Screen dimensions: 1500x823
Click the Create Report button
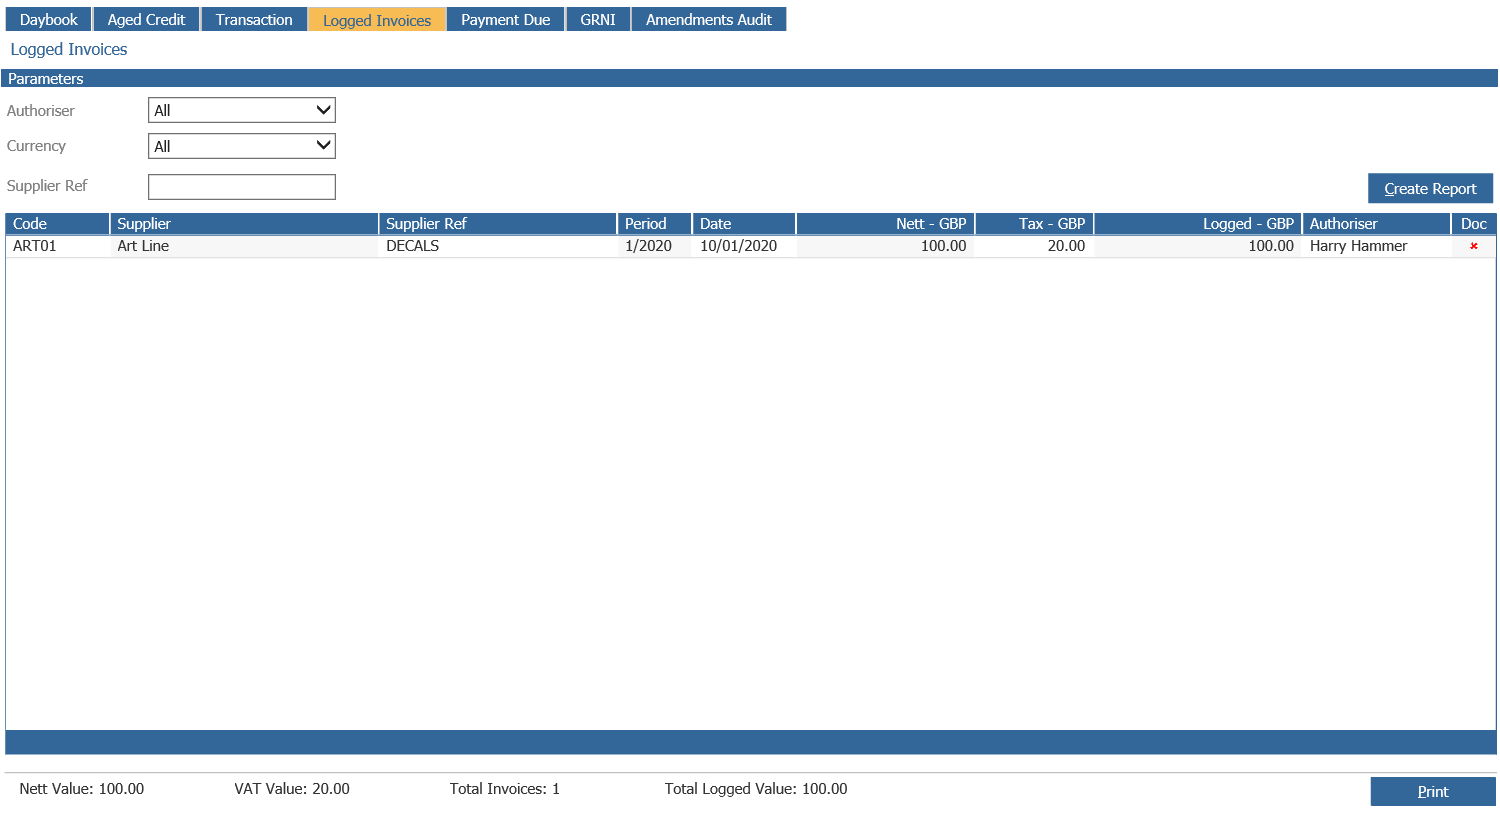click(1430, 188)
